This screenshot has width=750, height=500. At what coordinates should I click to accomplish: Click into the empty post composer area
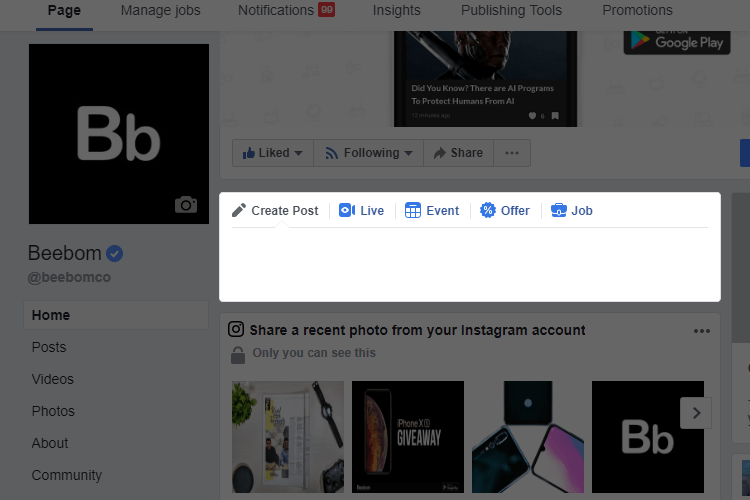[470, 264]
